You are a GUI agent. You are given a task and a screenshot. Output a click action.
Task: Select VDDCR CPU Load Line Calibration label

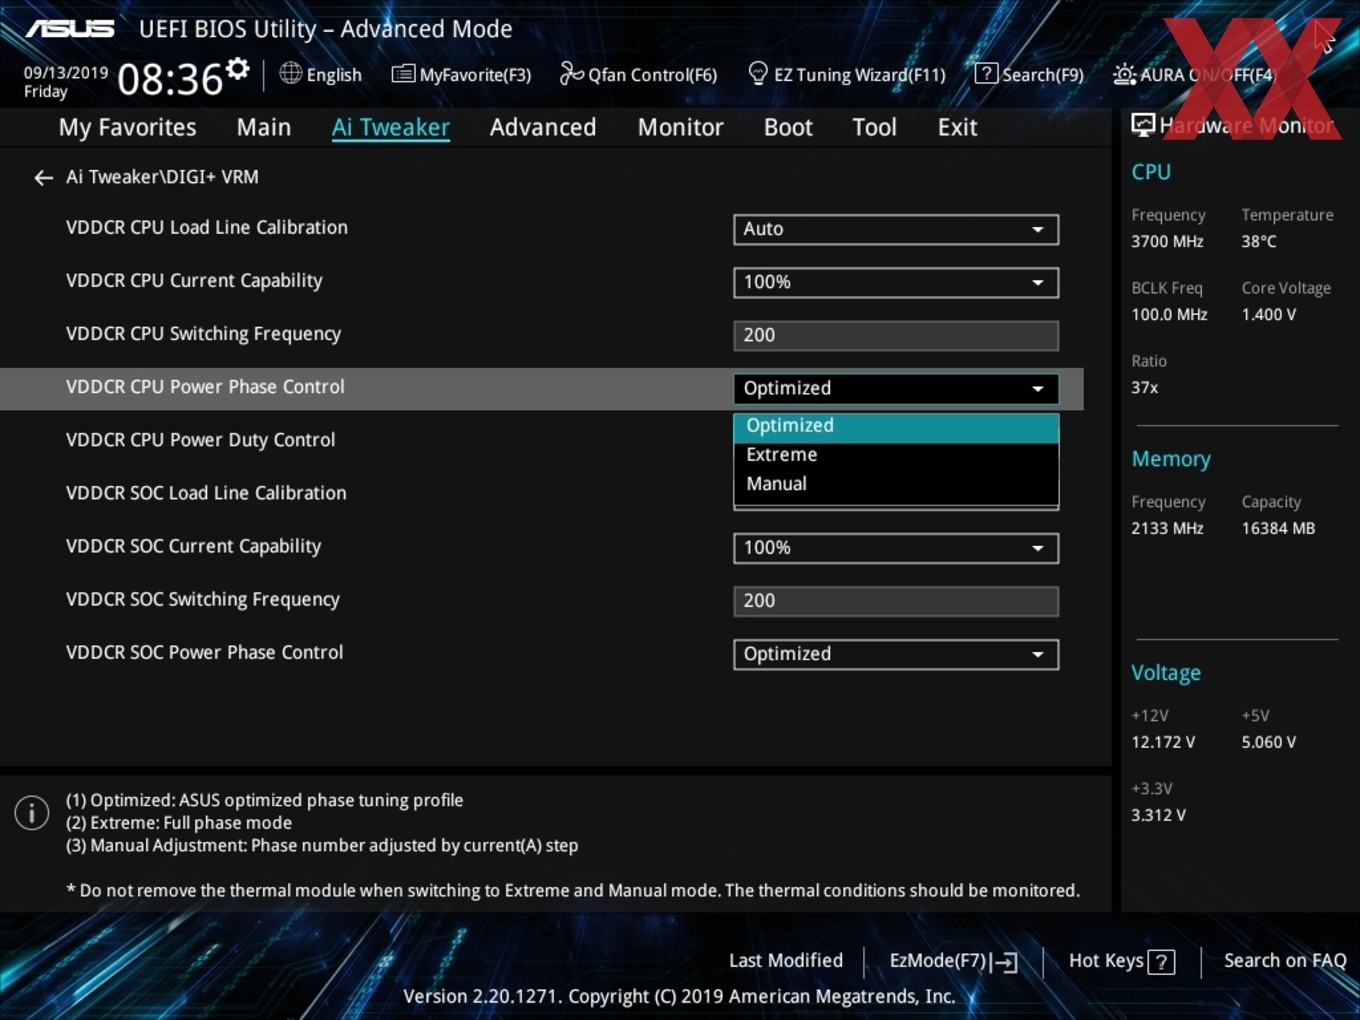[x=207, y=228]
